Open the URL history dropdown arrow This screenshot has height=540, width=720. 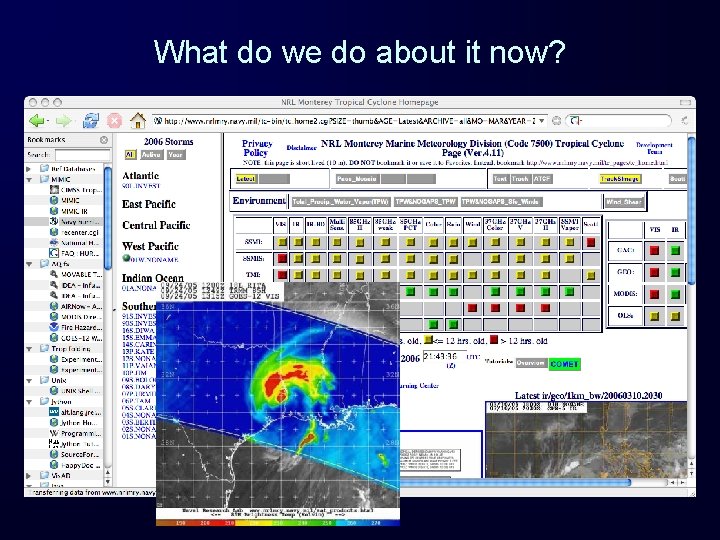(542, 121)
